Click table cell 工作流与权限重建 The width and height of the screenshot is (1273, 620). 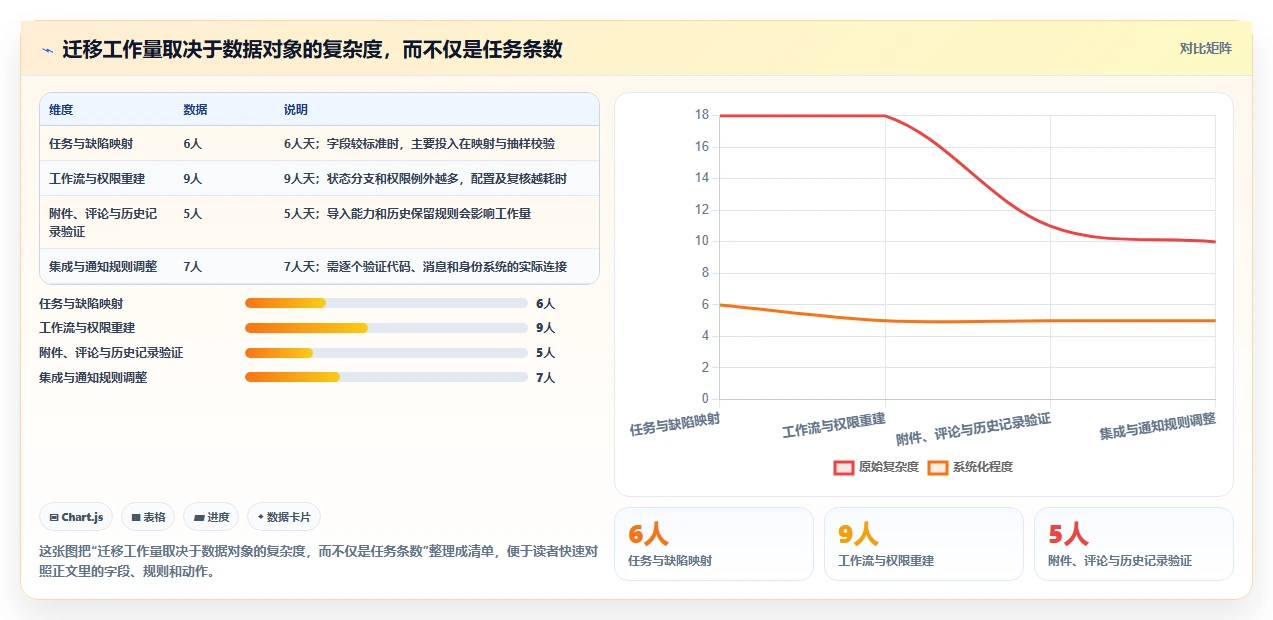coord(97,178)
